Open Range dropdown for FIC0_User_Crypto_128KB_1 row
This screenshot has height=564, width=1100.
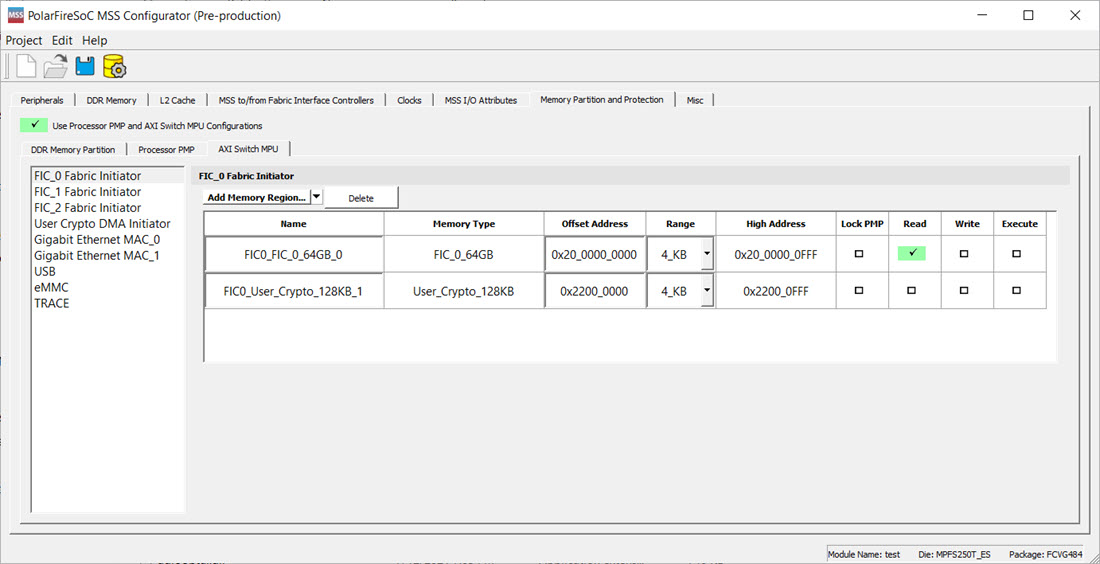point(707,290)
